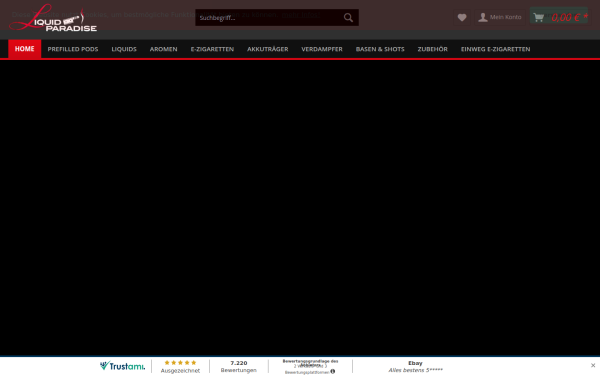Open the PREFILLED PODS category
Image resolution: width=600 pixels, height=375 pixels.
(x=73, y=49)
